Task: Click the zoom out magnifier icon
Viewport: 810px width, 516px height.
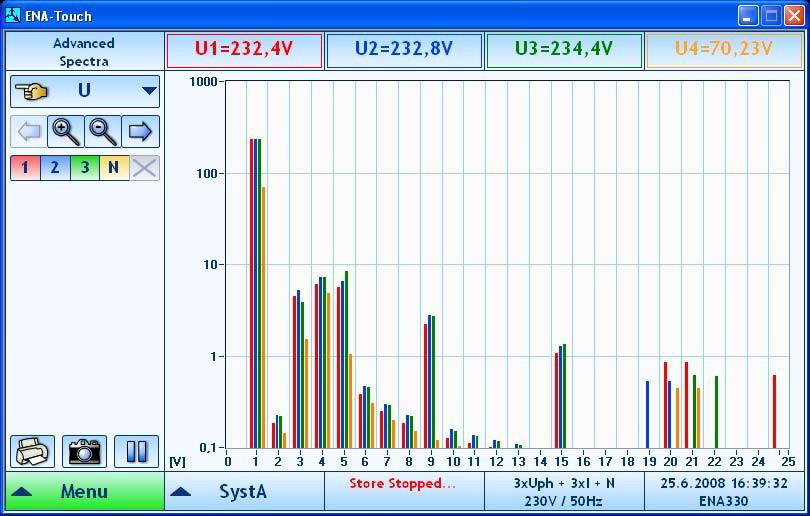Action: click(x=103, y=131)
